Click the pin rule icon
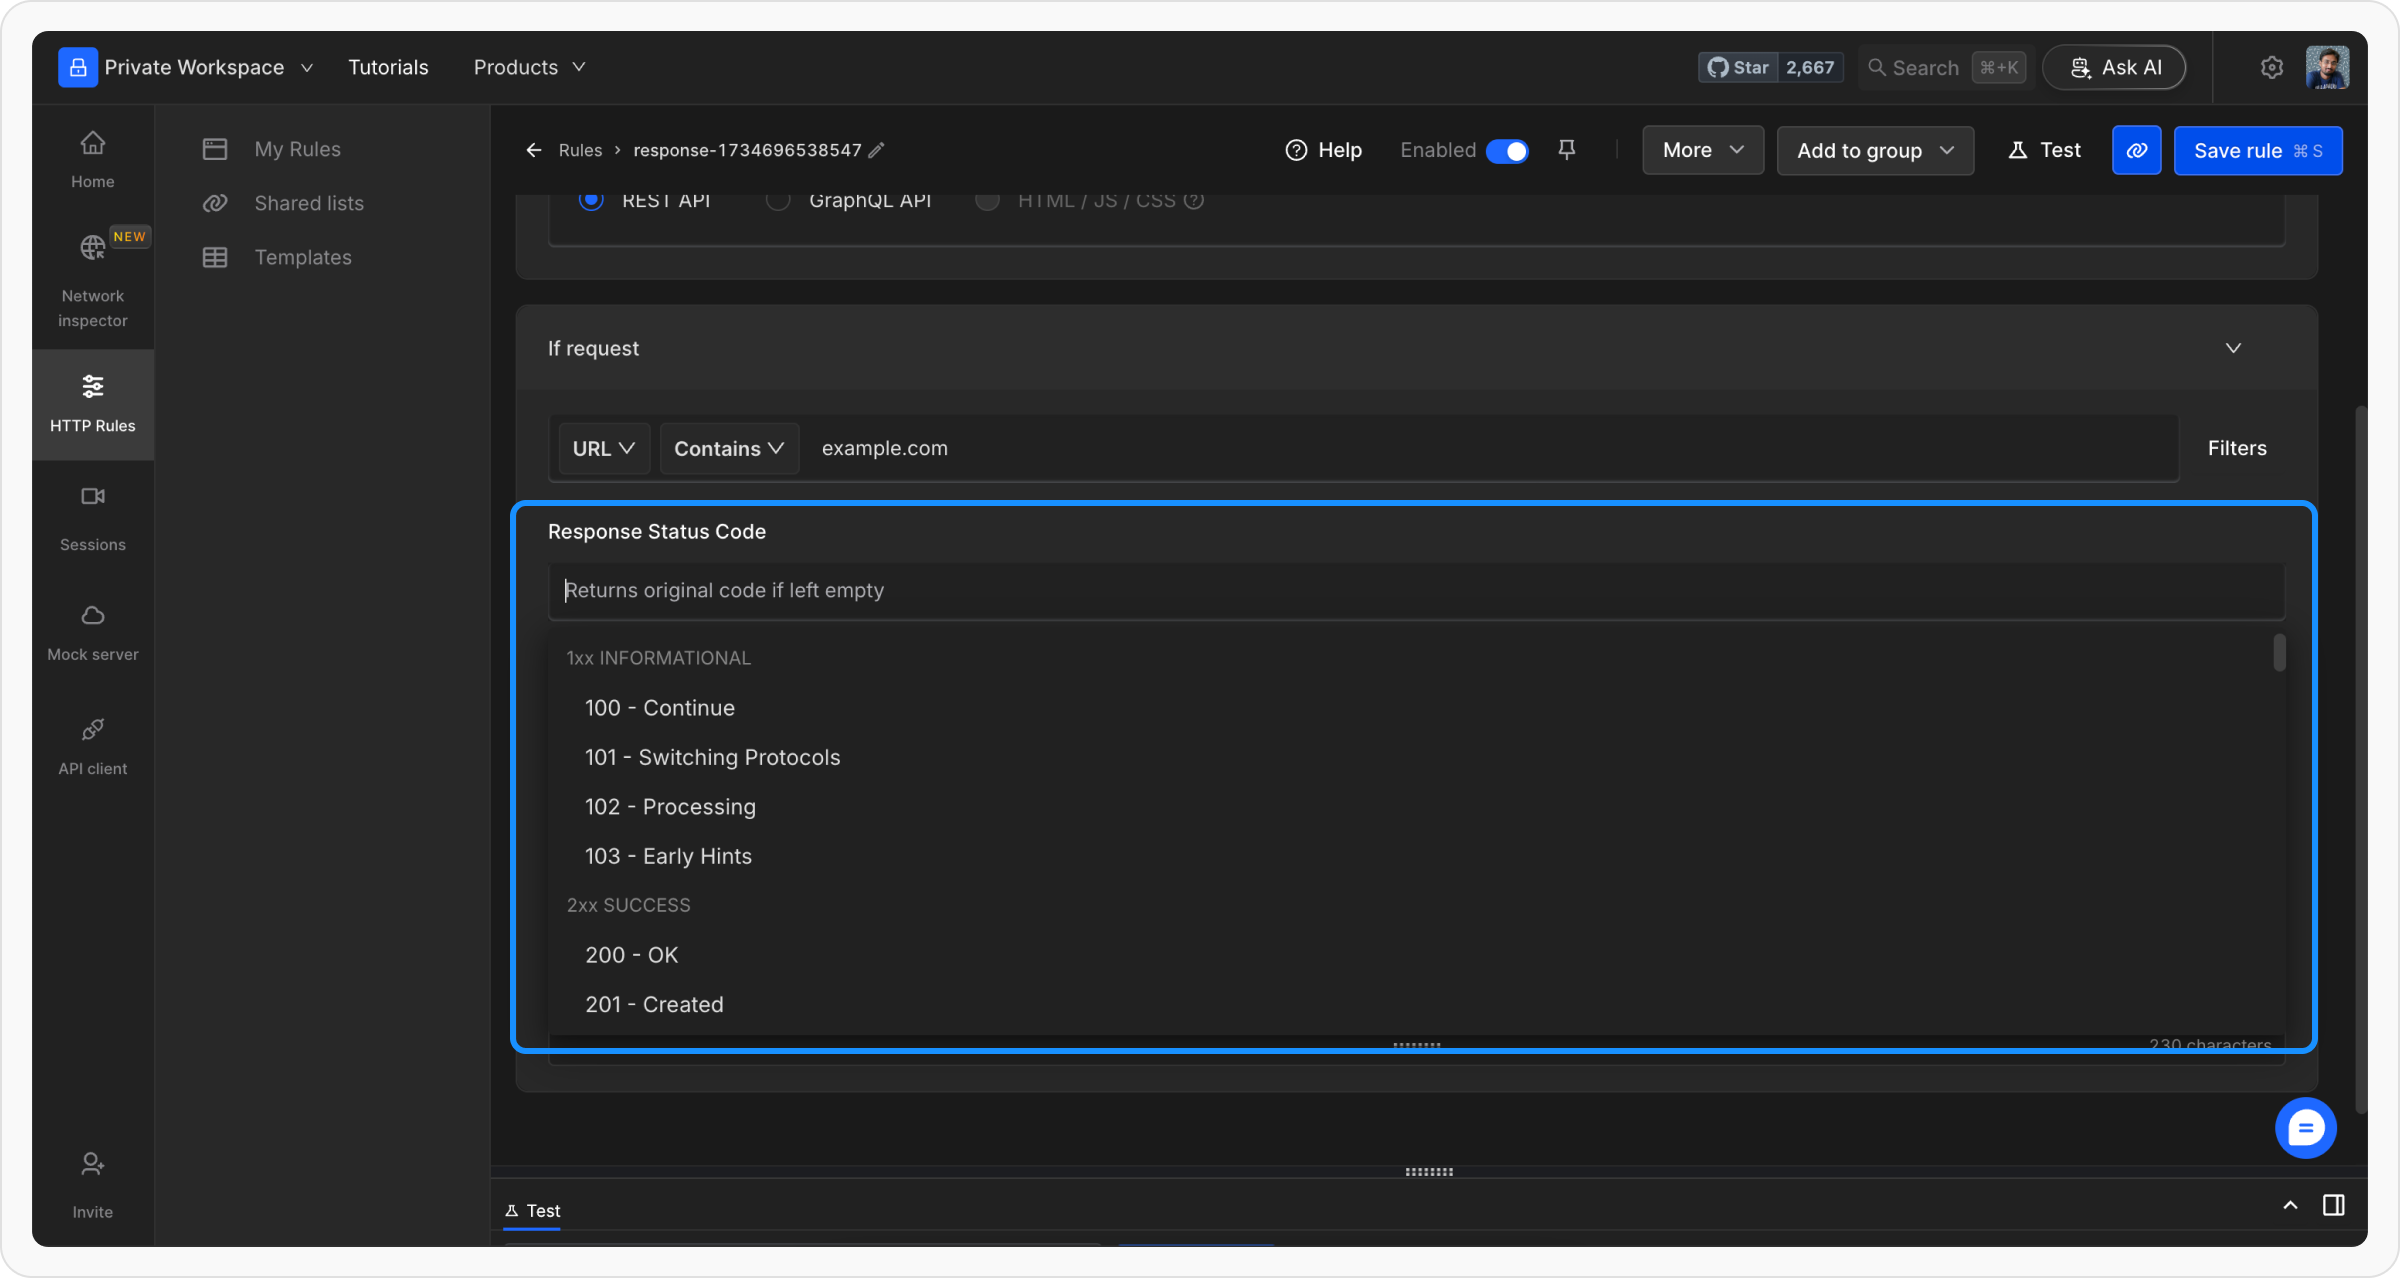This screenshot has width=2400, height=1278. 1567,150
